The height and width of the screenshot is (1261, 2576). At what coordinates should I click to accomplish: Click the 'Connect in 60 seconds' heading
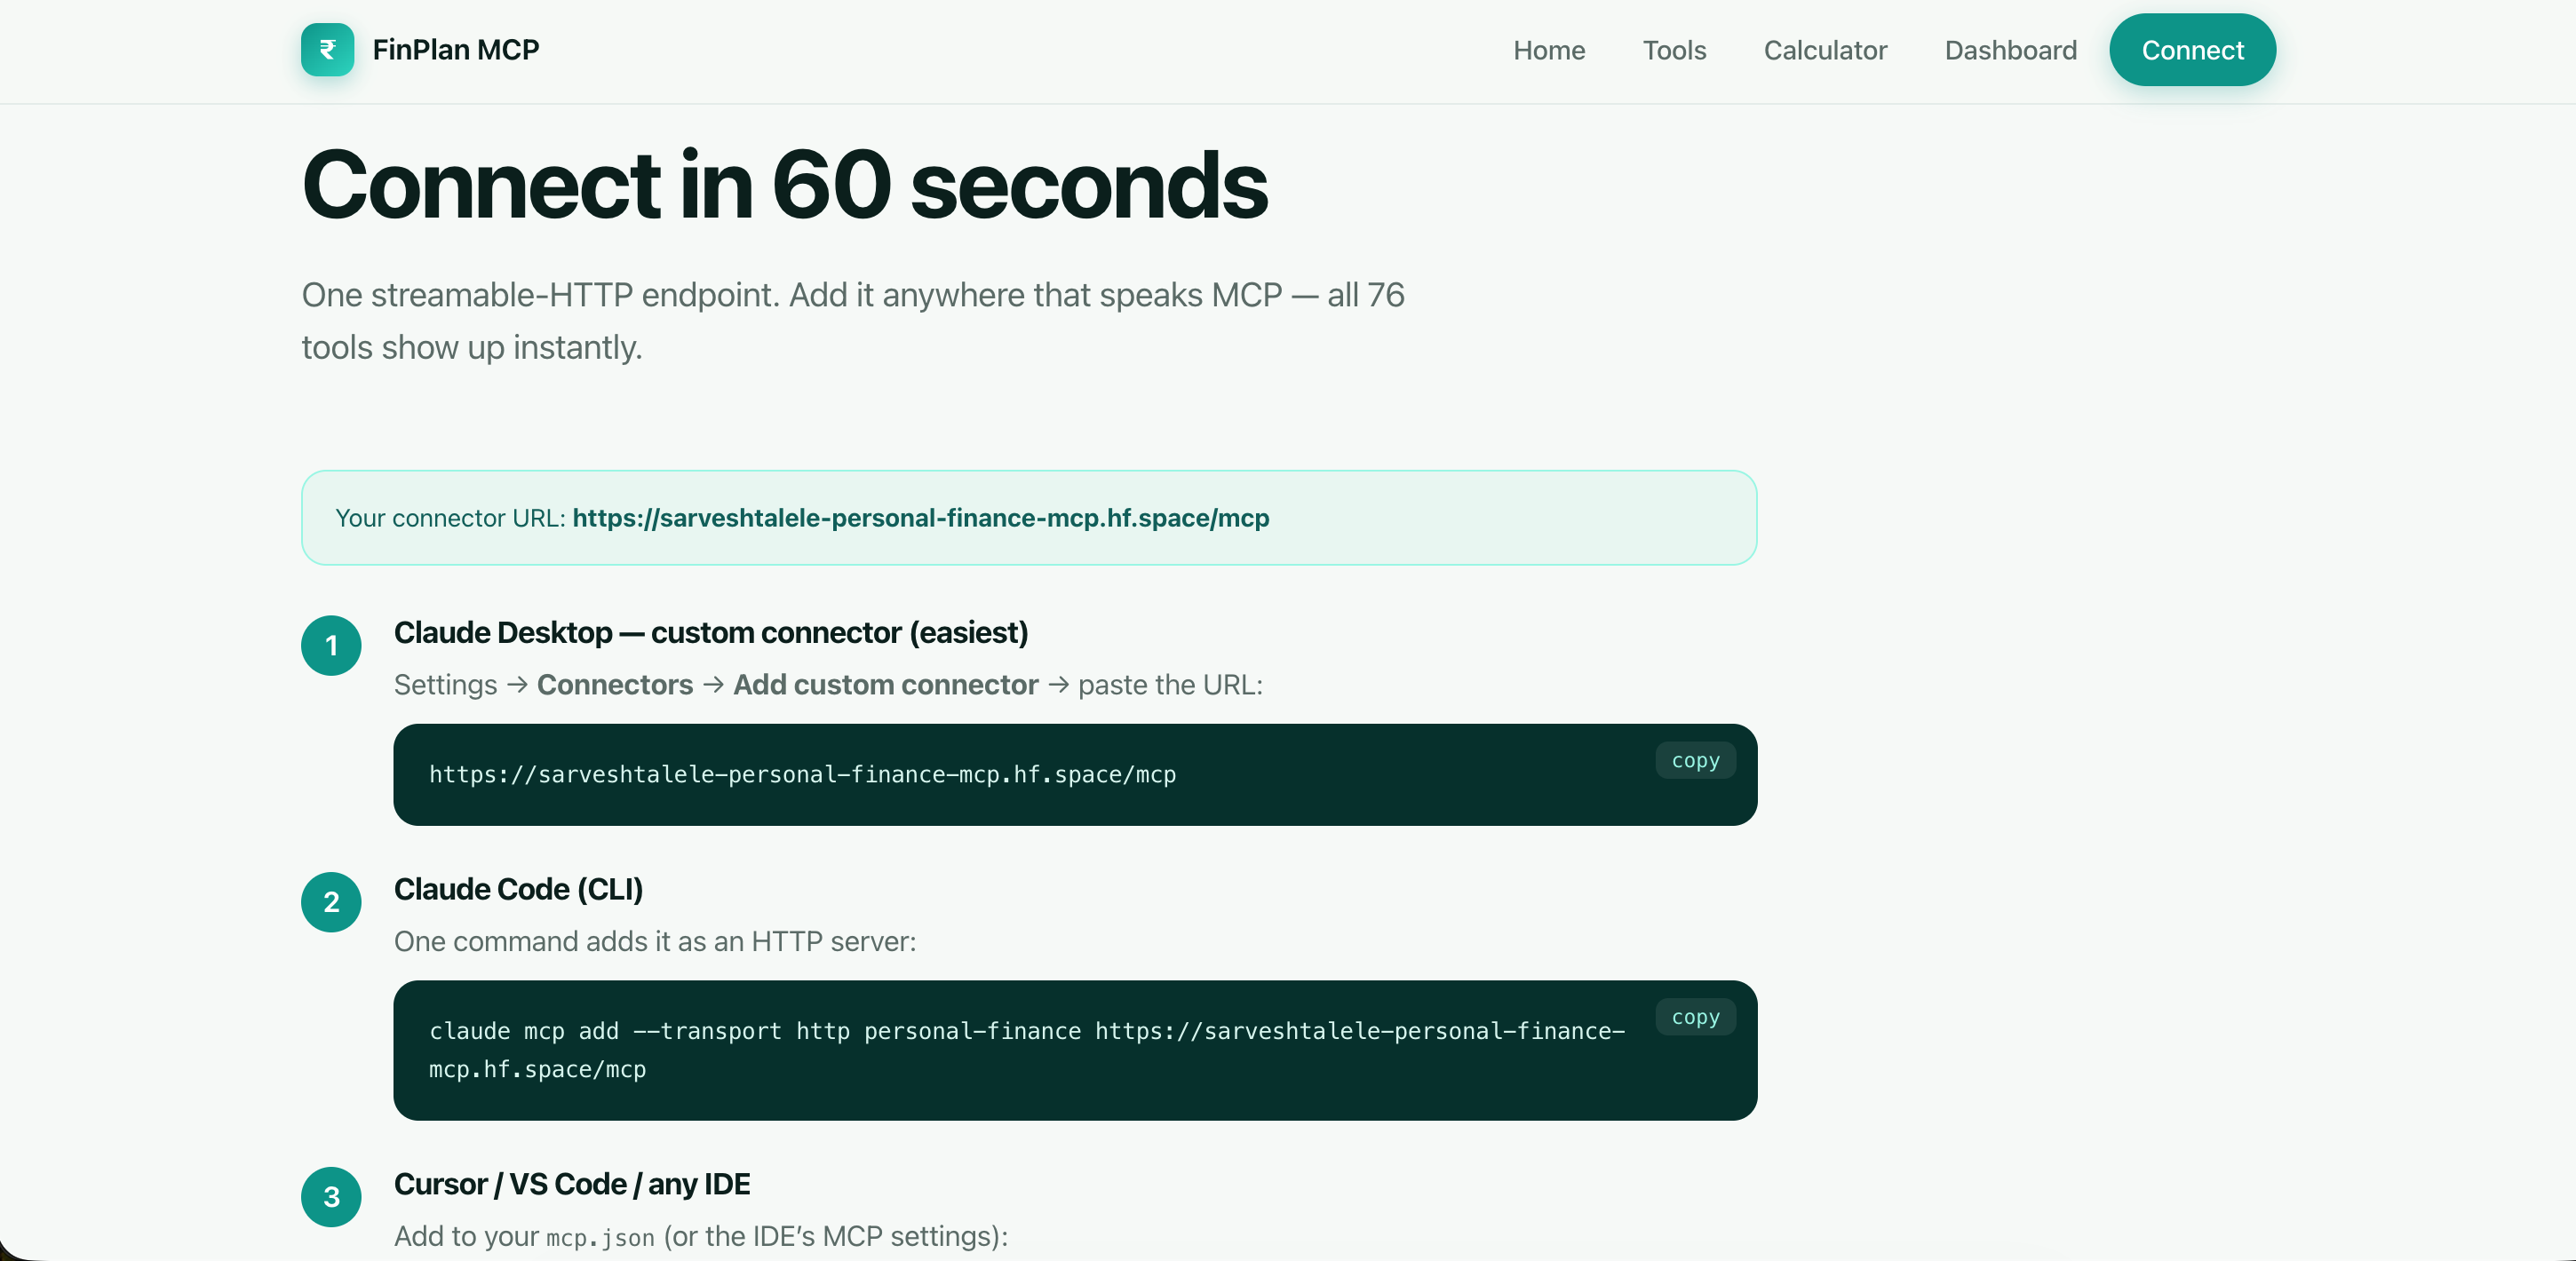click(785, 186)
